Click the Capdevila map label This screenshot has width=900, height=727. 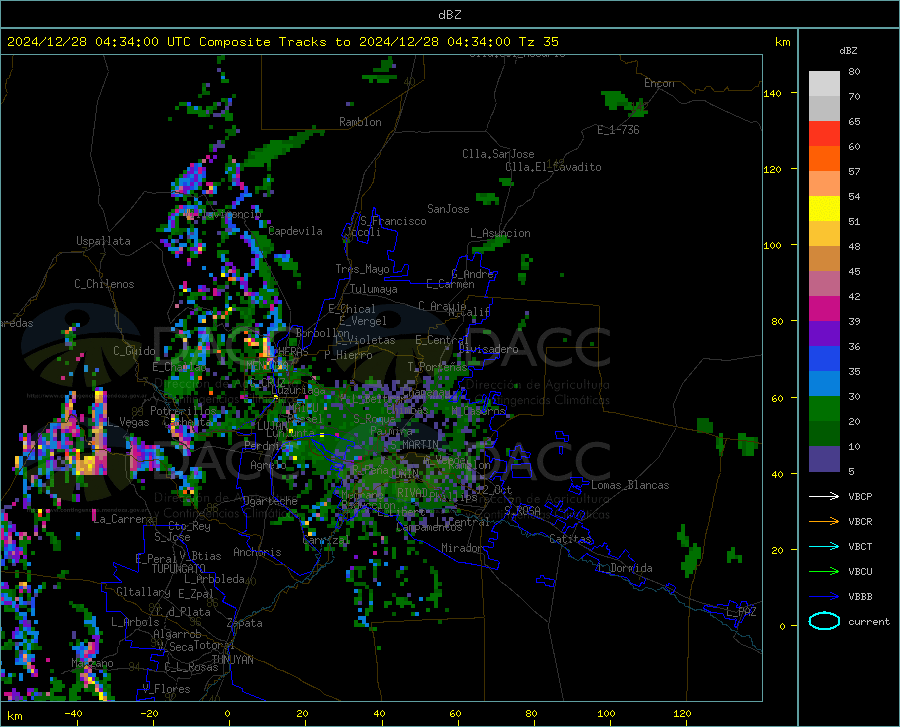coord(295,231)
